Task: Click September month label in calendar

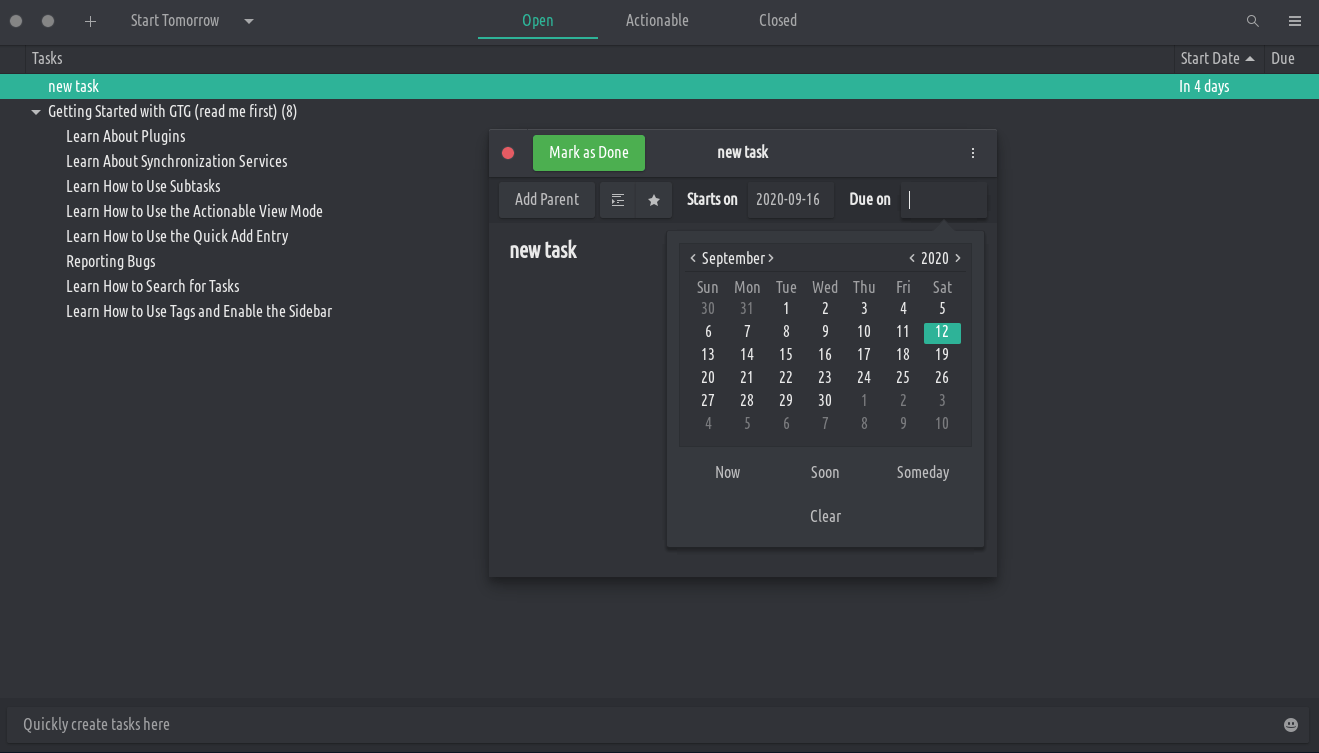Action: (732, 258)
